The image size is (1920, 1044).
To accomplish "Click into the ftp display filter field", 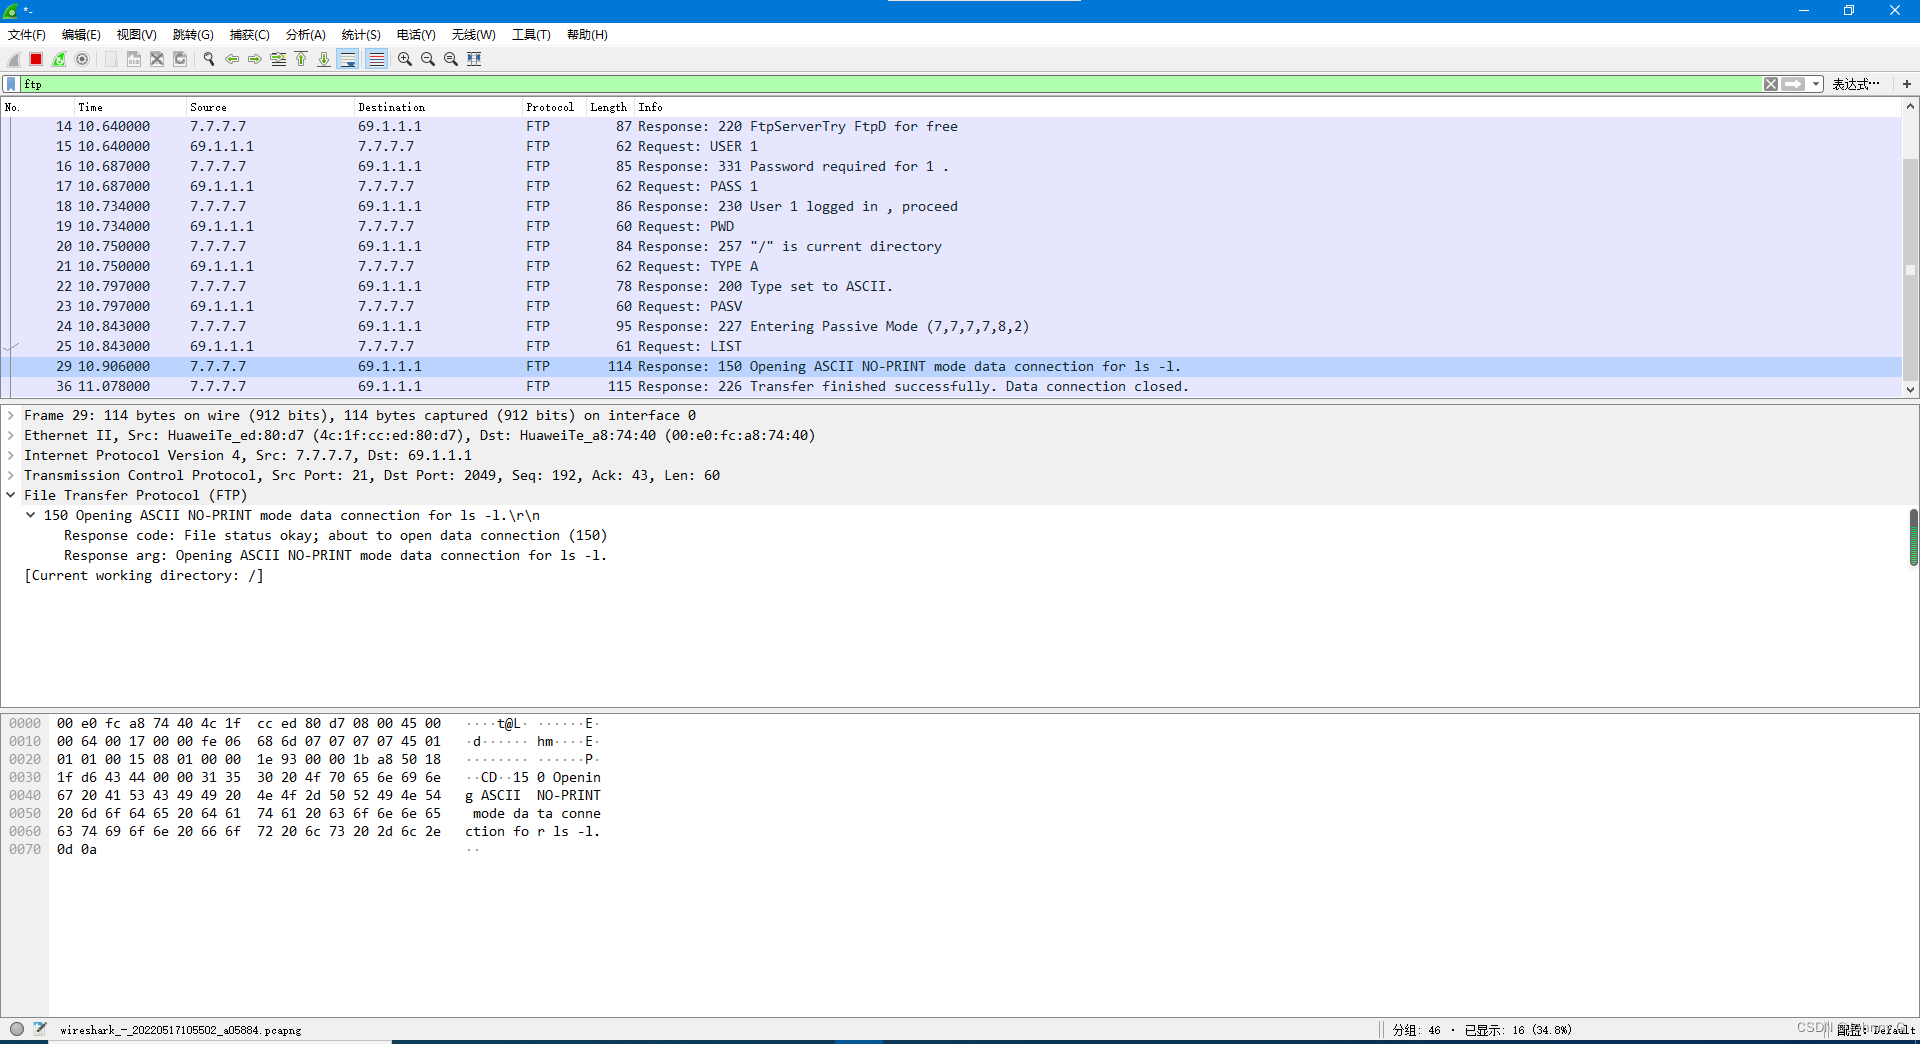I will coord(890,84).
